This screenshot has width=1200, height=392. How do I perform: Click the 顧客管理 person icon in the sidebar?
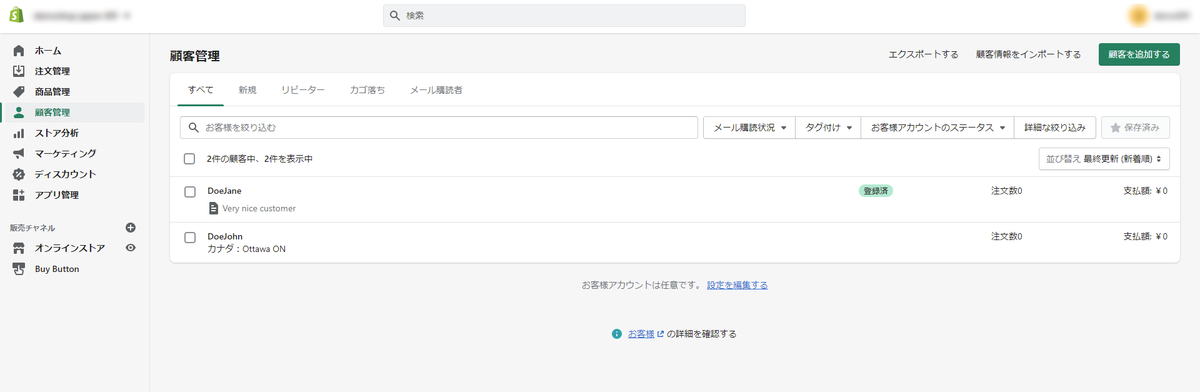18,112
